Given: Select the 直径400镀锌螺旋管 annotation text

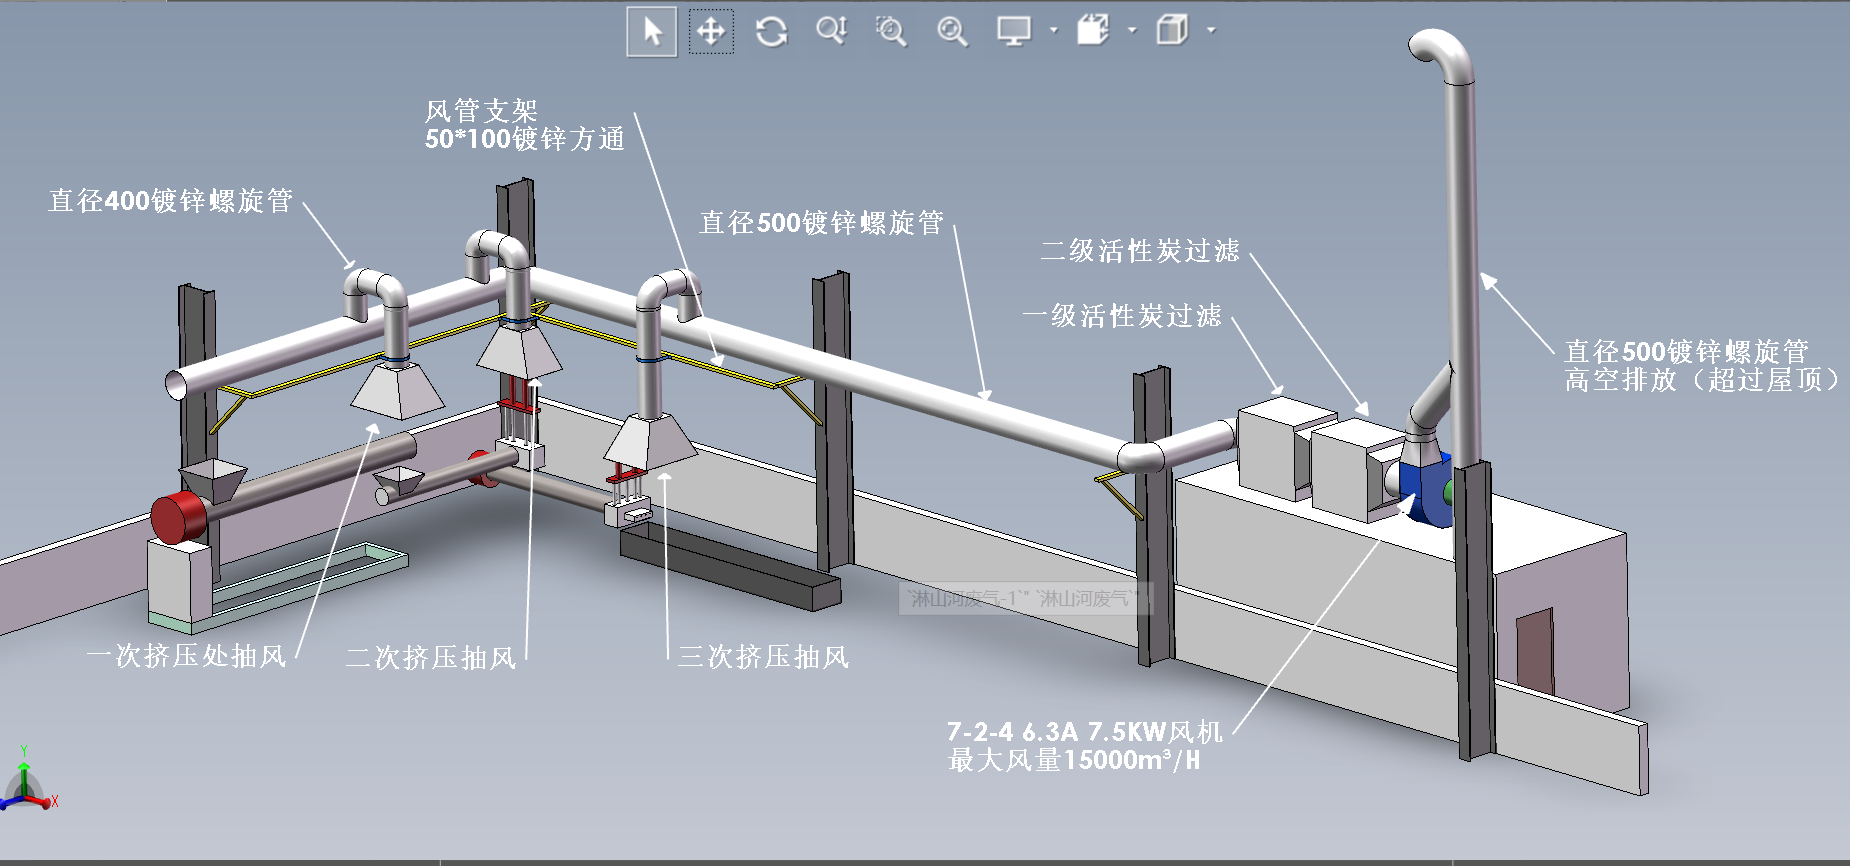Looking at the screenshot, I should pyautogui.click(x=171, y=201).
